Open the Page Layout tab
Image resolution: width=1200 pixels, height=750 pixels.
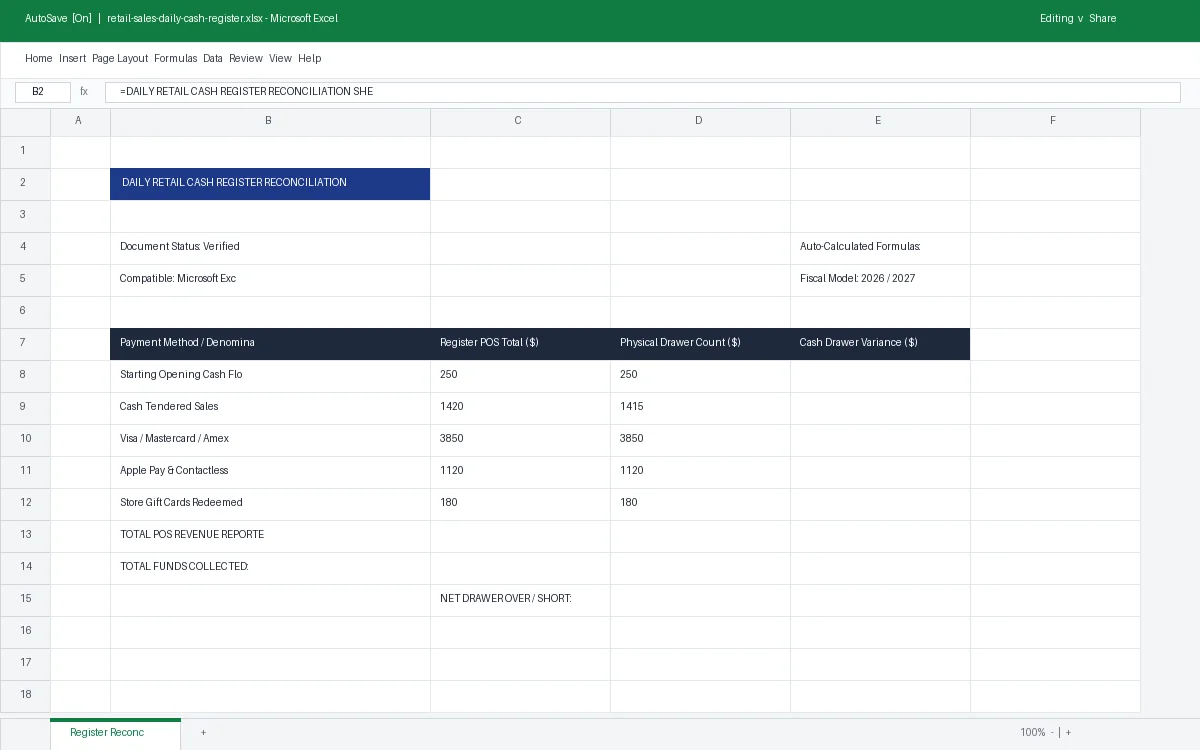120,58
